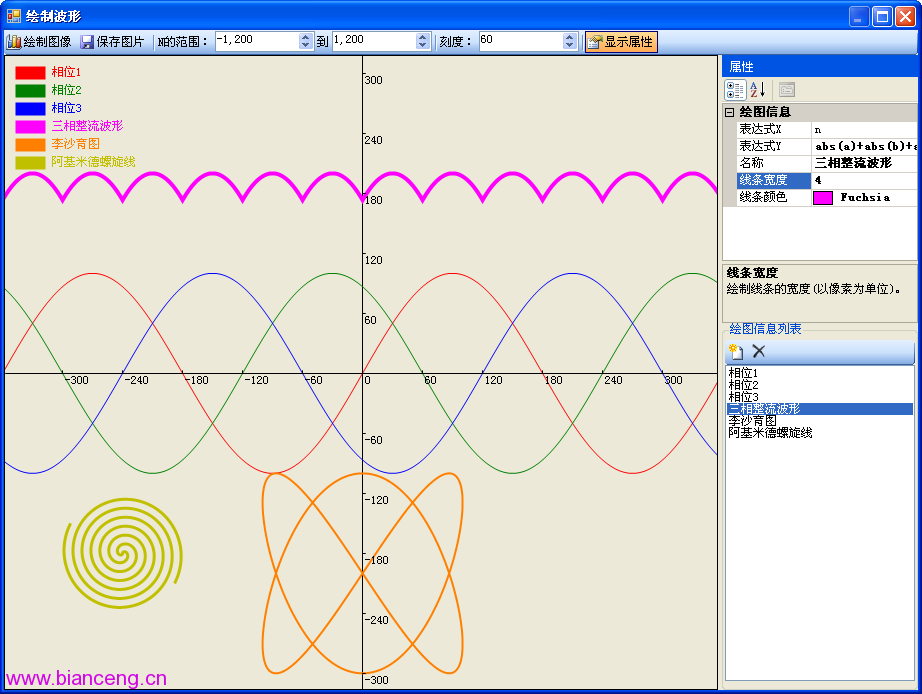Click the 名称 property value 三相整流波形
Image resolution: width=922 pixels, height=694 pixels.
pos(865,163)
